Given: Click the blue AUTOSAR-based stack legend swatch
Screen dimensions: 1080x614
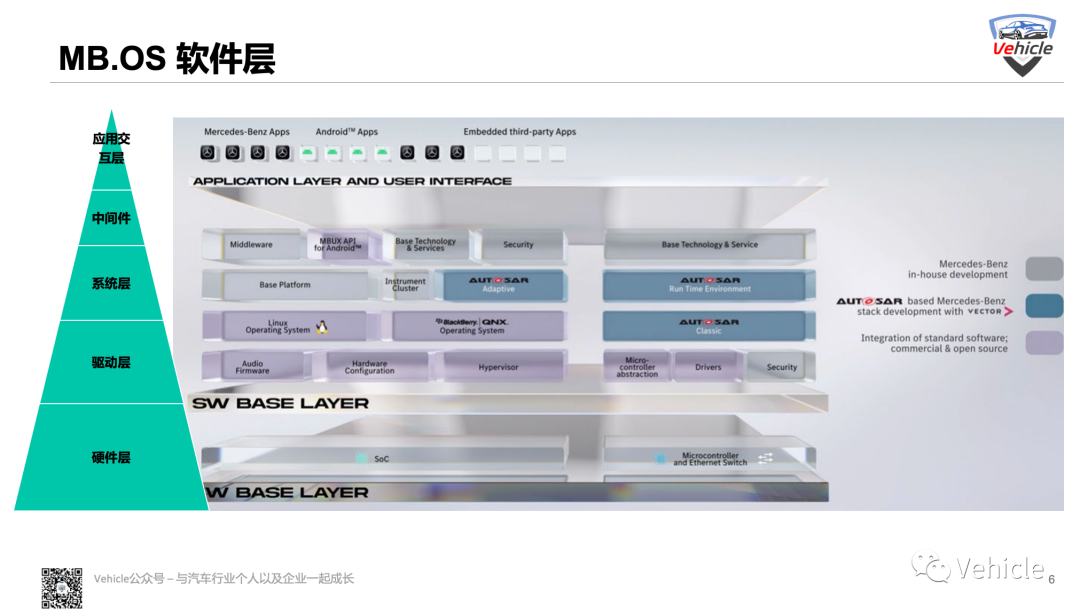Looking at the screenshot, I should (1043, 306).
